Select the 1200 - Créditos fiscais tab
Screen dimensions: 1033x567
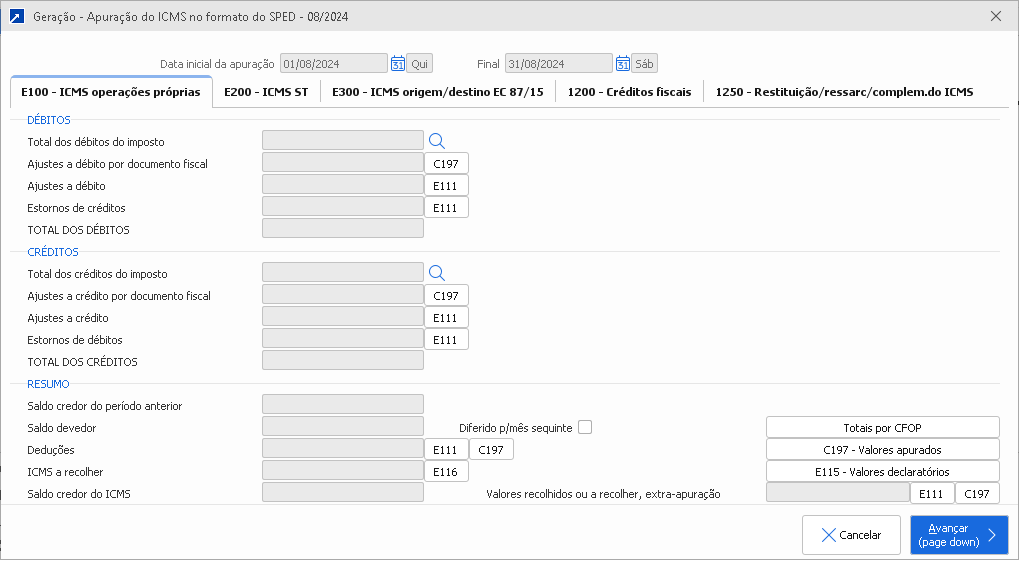[629, 92]
